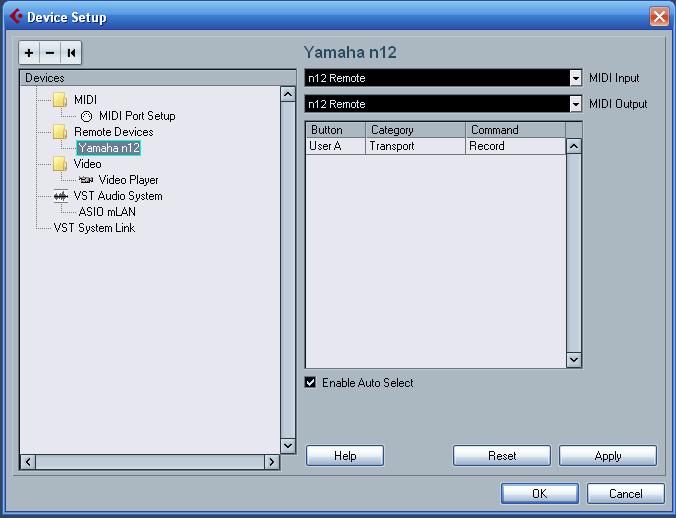Image resolution: width=676 pixels, height=518 pixels.
Task: Select MIDI in the Devices tree
Action: click(x=85, y=100)
